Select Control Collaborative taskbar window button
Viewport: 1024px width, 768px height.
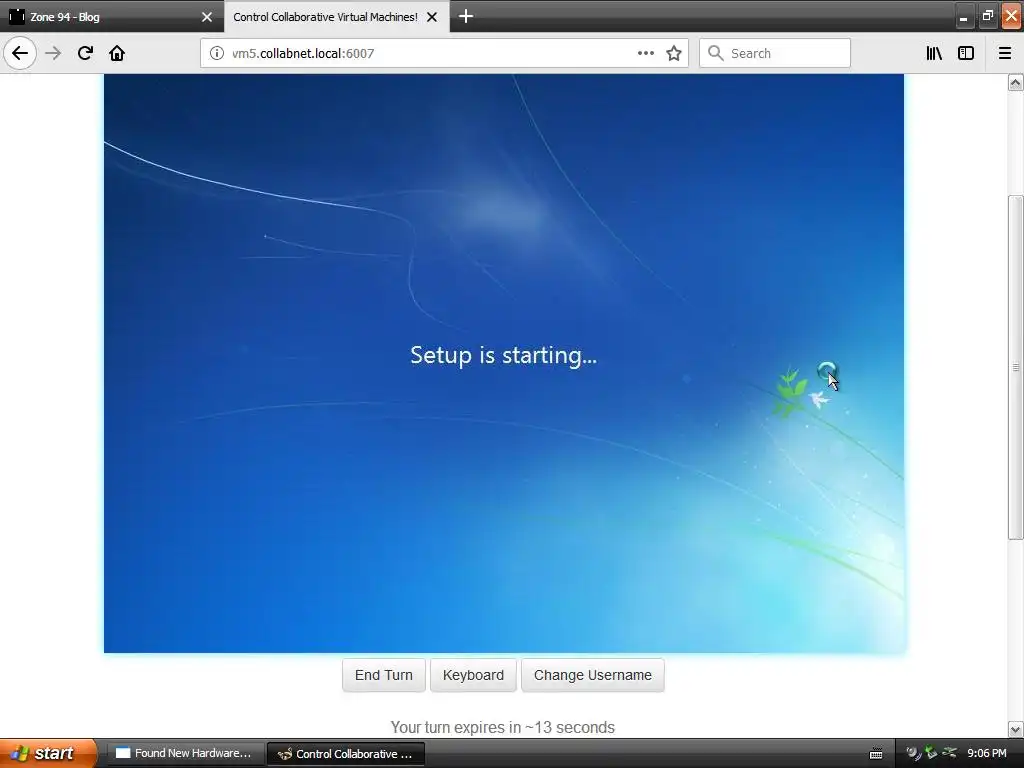pos(346,754)
